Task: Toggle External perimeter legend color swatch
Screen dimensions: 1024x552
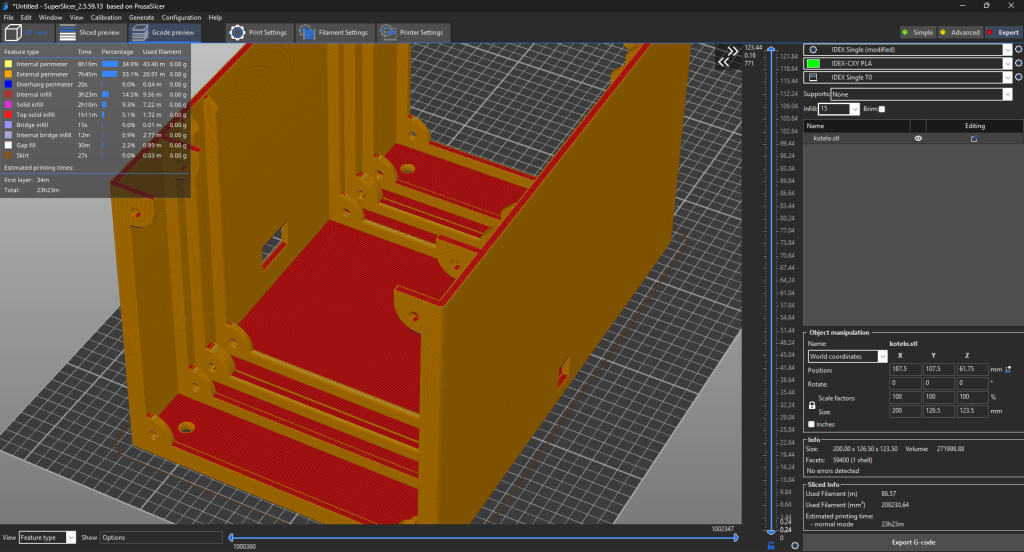Action: (8, 74)
